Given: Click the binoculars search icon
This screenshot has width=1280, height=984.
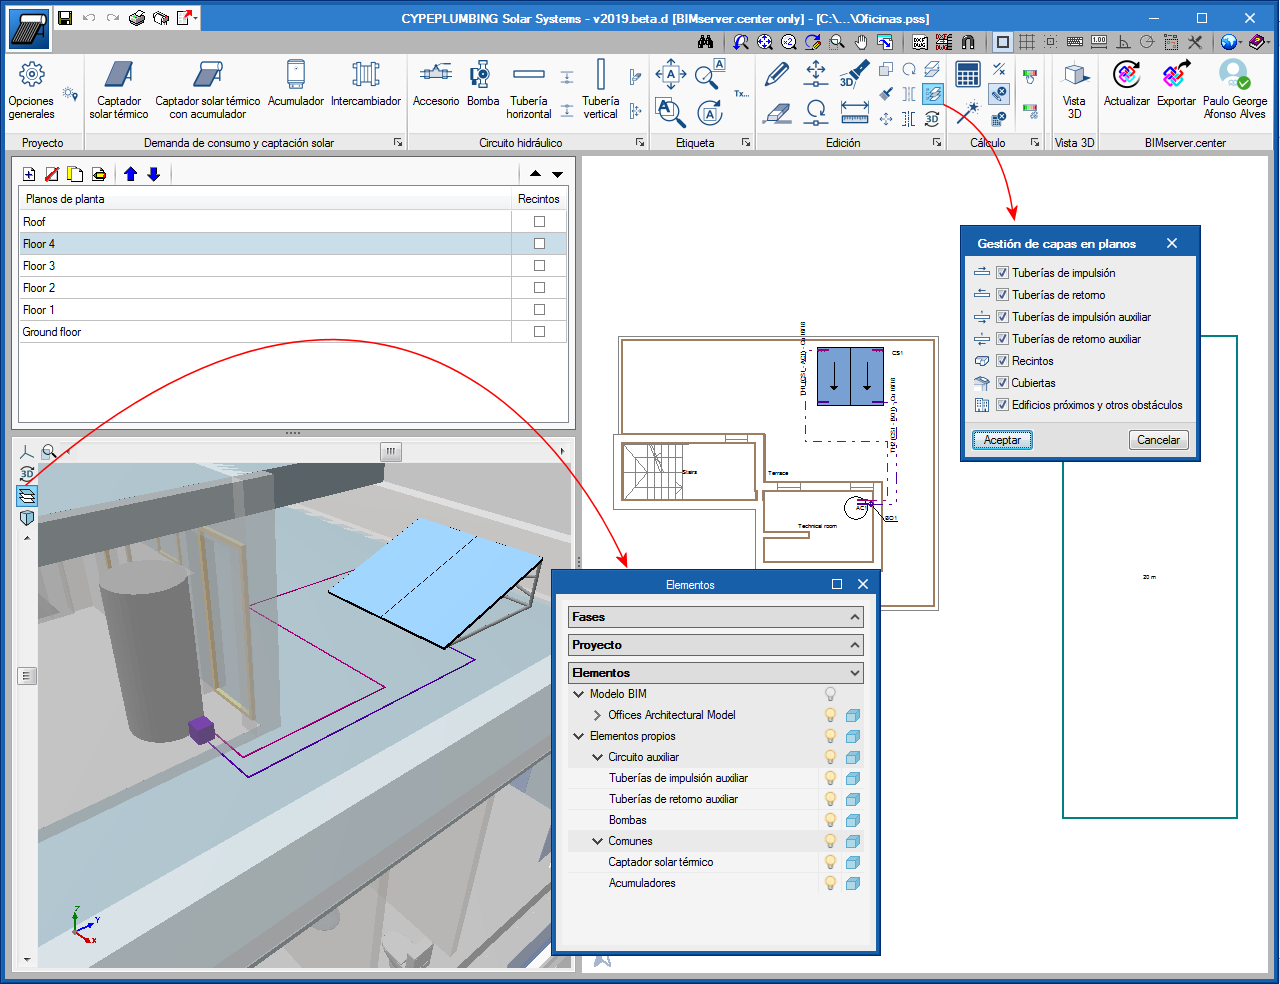Looking at the screenshot, I should point(706,42).
